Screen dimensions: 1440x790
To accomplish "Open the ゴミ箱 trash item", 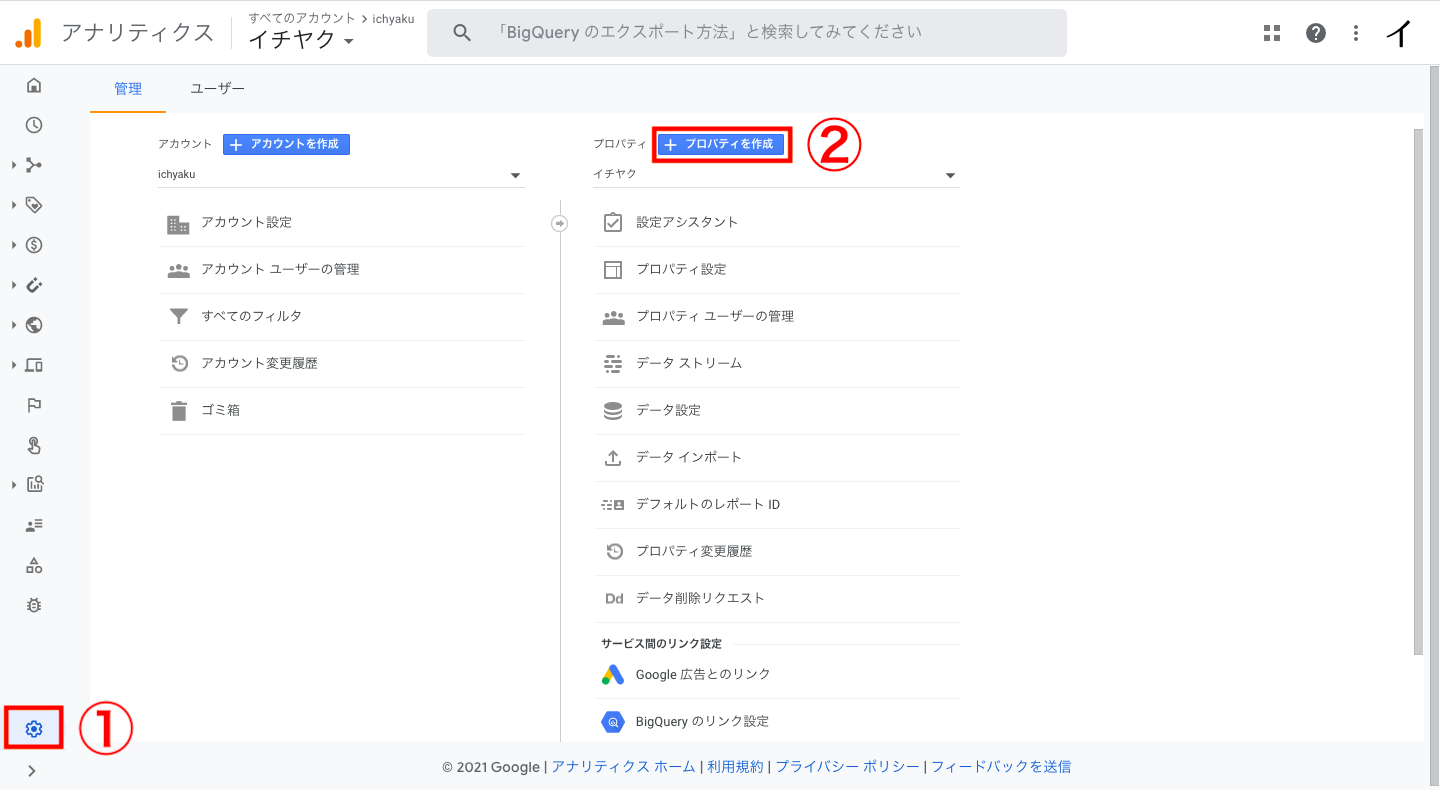I will tap(341, 411).
